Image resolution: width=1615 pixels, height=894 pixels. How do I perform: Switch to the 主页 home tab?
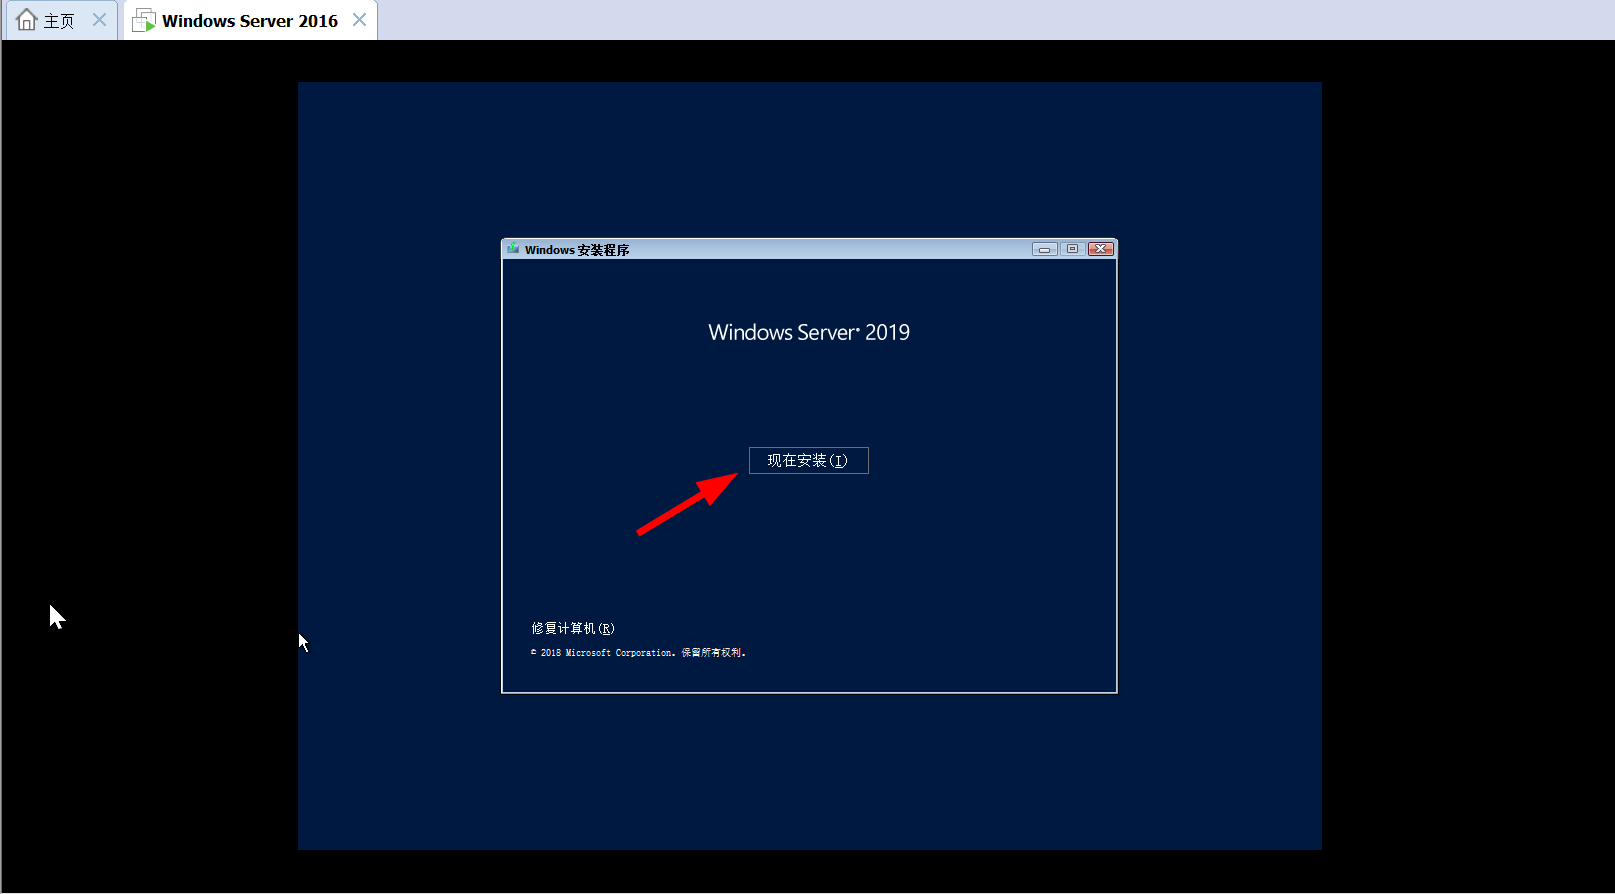click(x=60, y=20)
